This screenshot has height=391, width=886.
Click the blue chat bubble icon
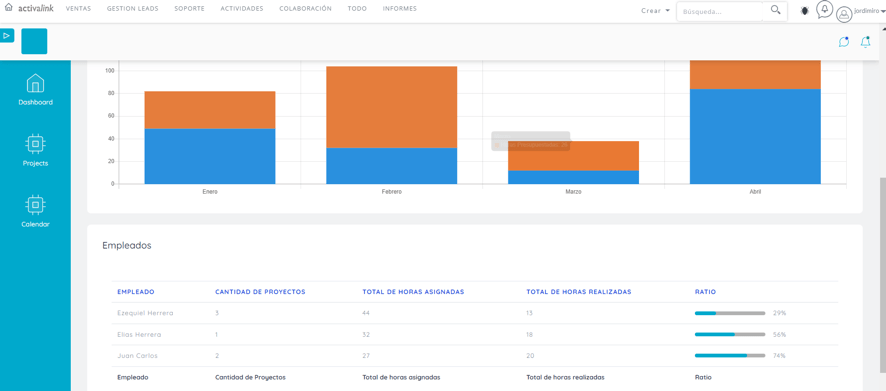tap(844, 42)
